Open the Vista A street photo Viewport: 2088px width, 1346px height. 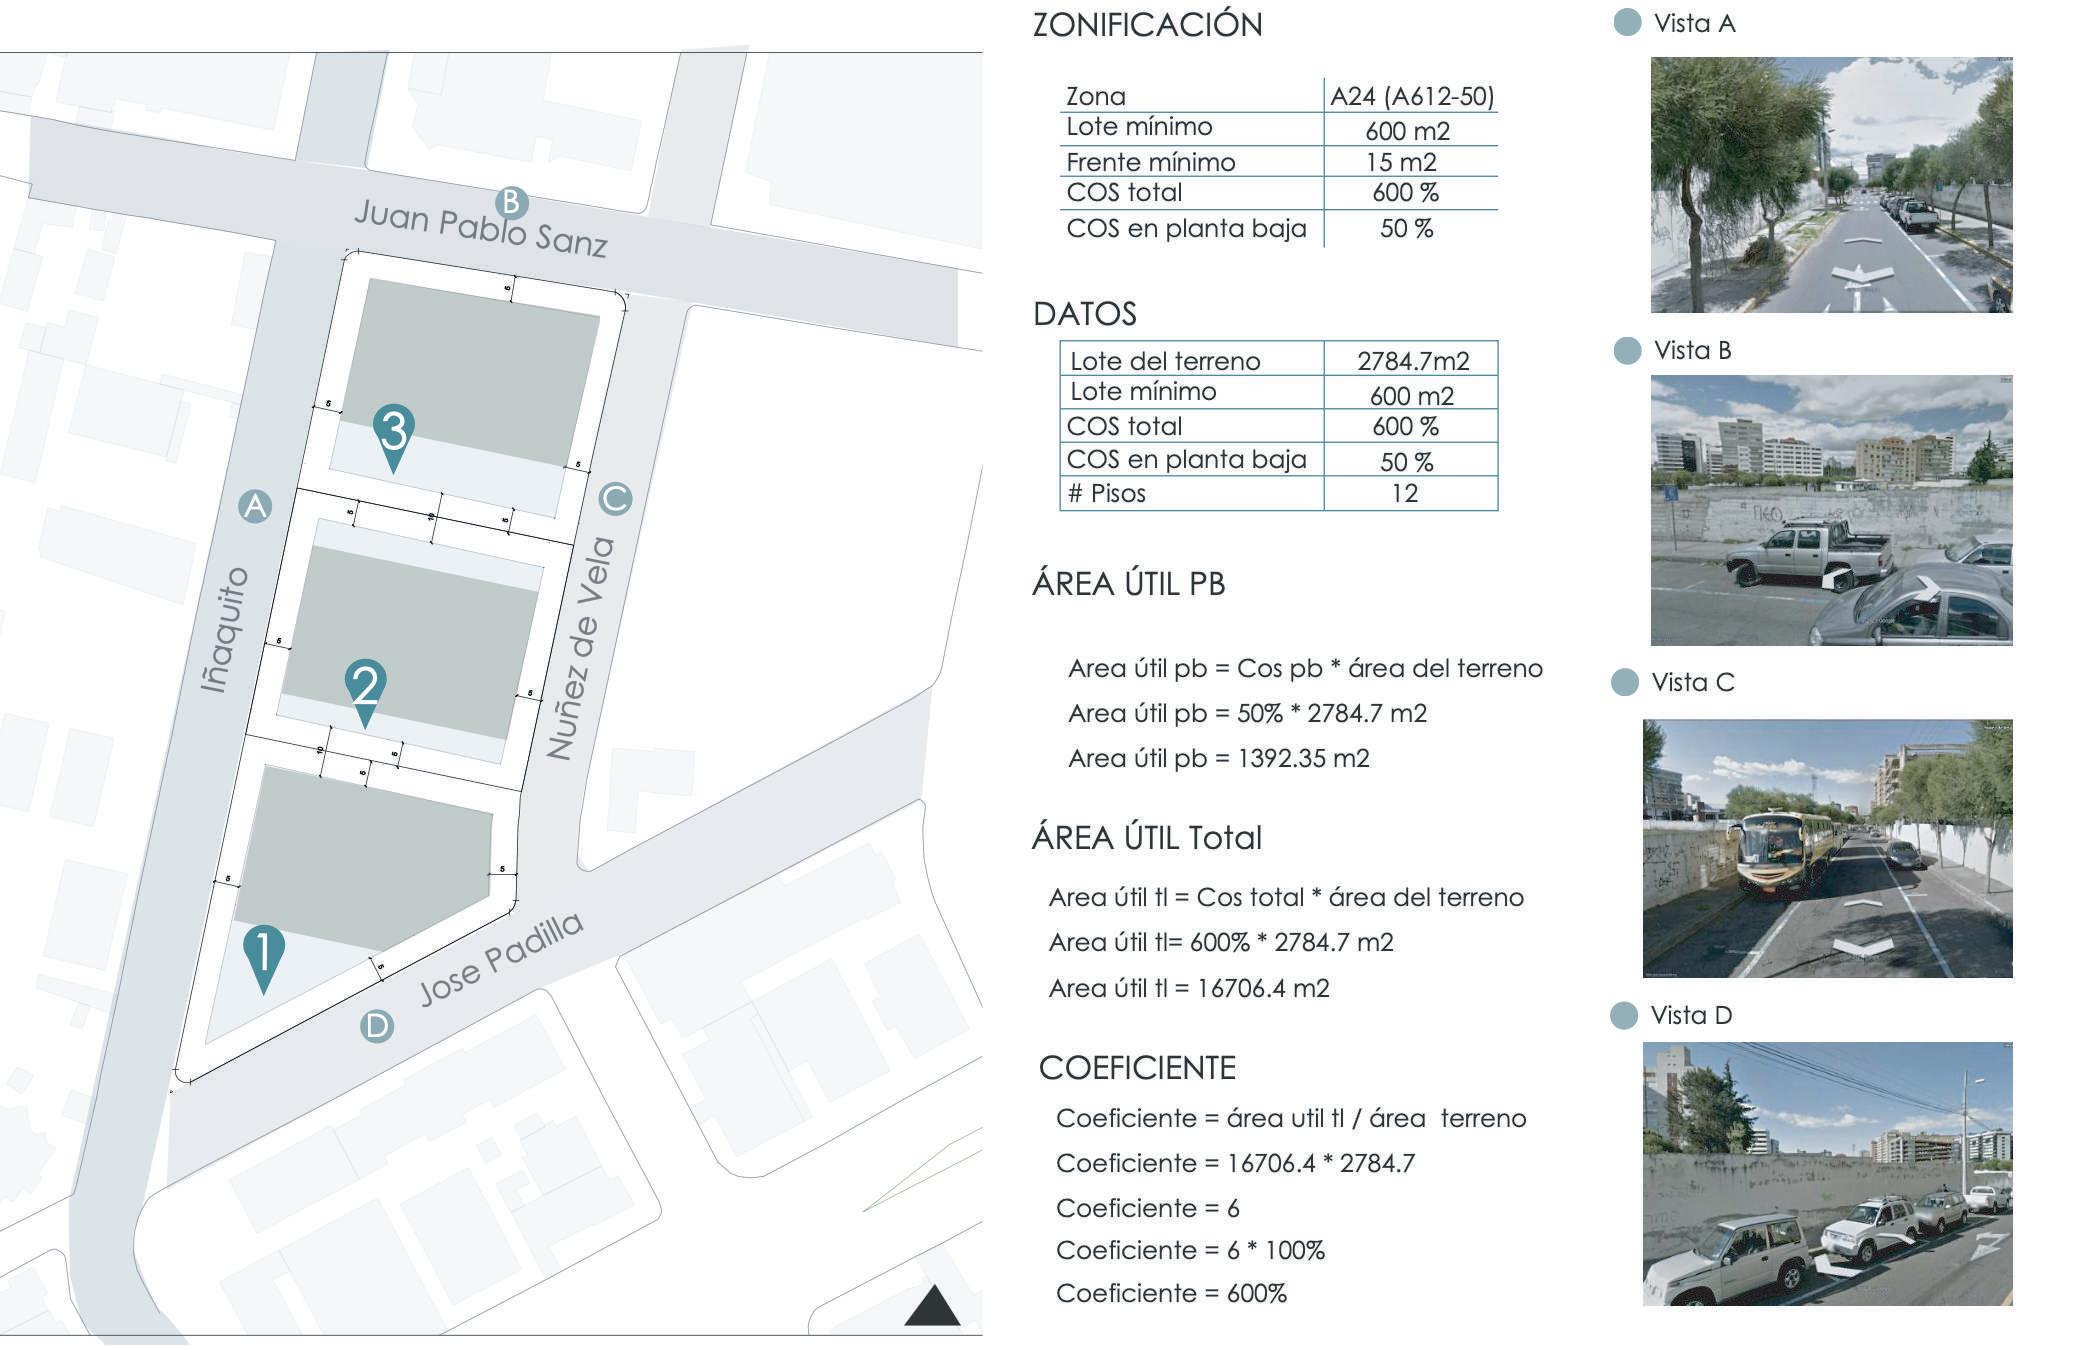click(x=1830, y=185)
